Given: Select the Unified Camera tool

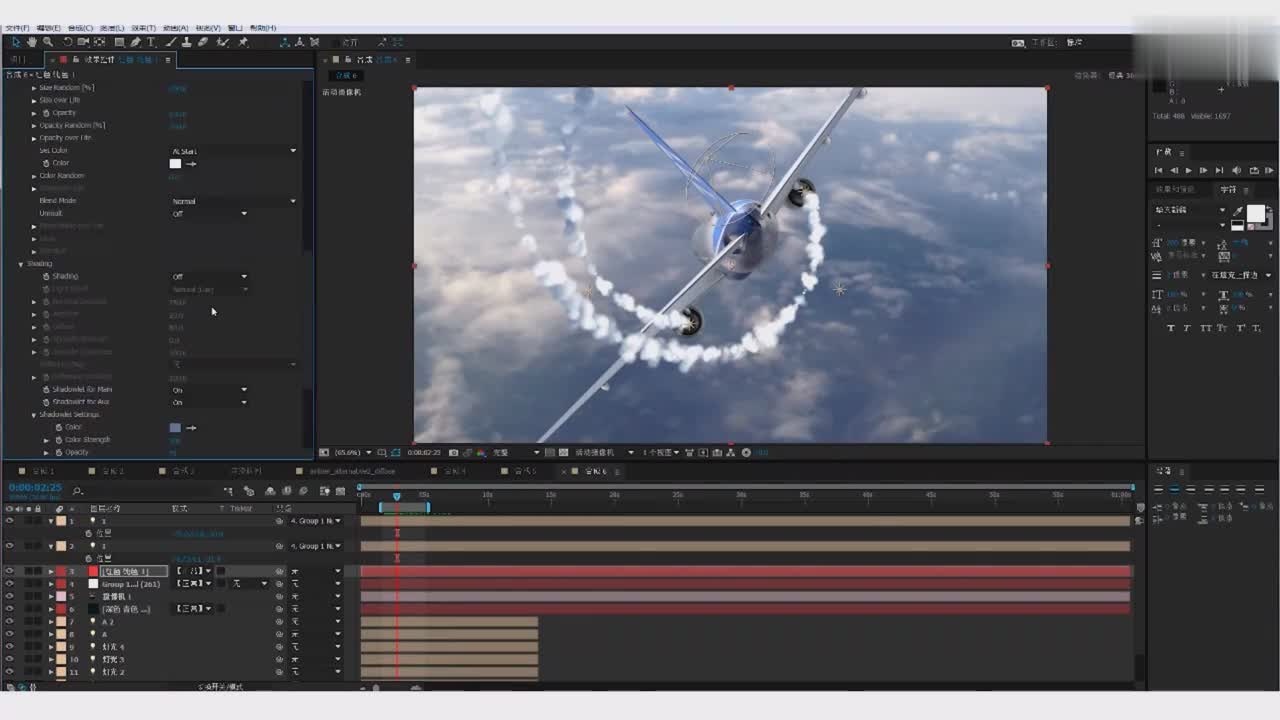Looking at the screenshot, I should pyautogui.click(x=83, y=42).
